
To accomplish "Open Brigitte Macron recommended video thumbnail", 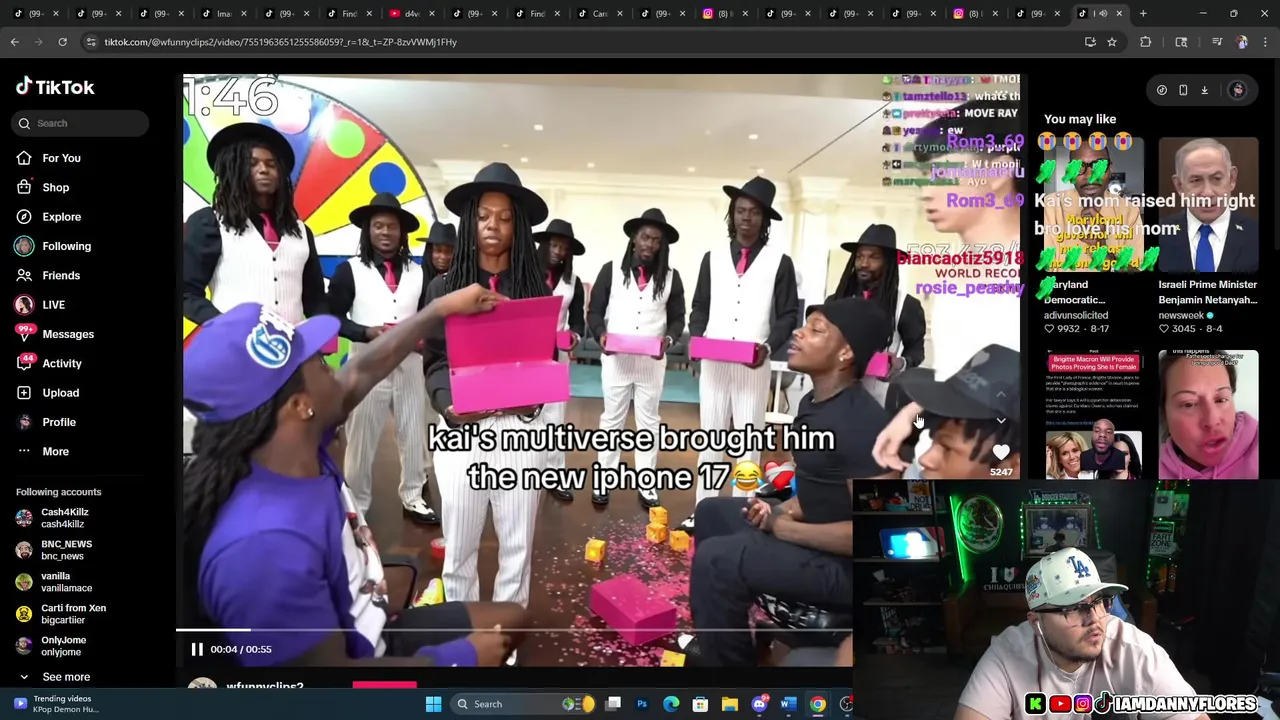I will click(1094, 414).
